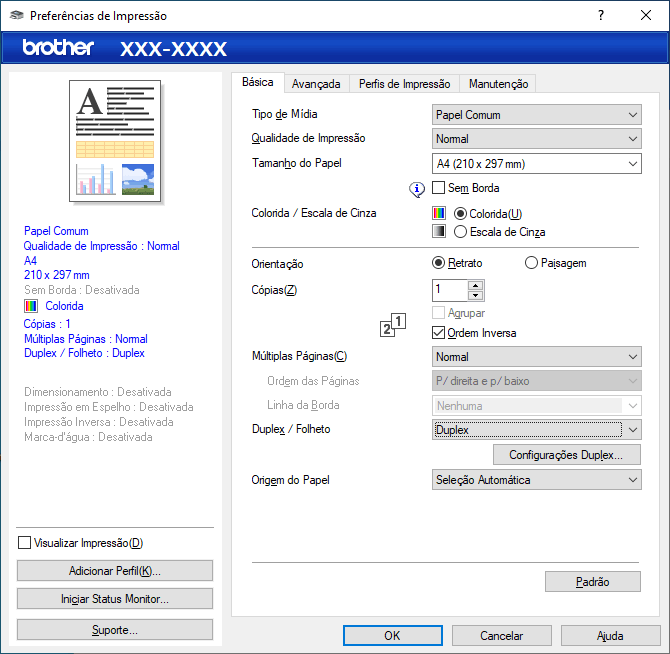The width and height of the screenshot is (670, 654).
Task: Click the grayscale icon beside Escala de Cinza
Action: click(x=439, y=232)
